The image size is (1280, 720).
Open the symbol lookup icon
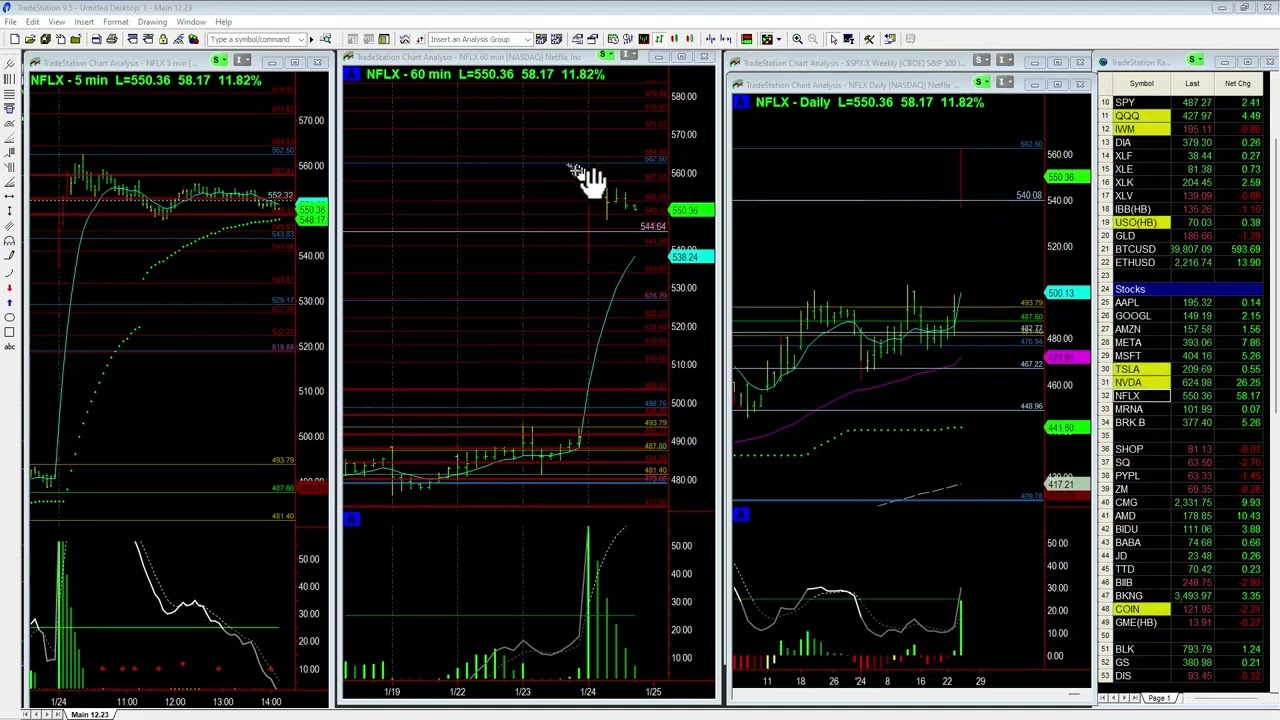click(193, 39)
